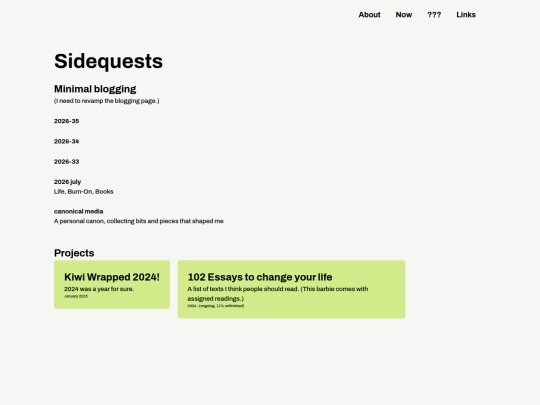Screen dimensions: 540x405
Task: Click the Sidequests page title
Action: (108, 61)
